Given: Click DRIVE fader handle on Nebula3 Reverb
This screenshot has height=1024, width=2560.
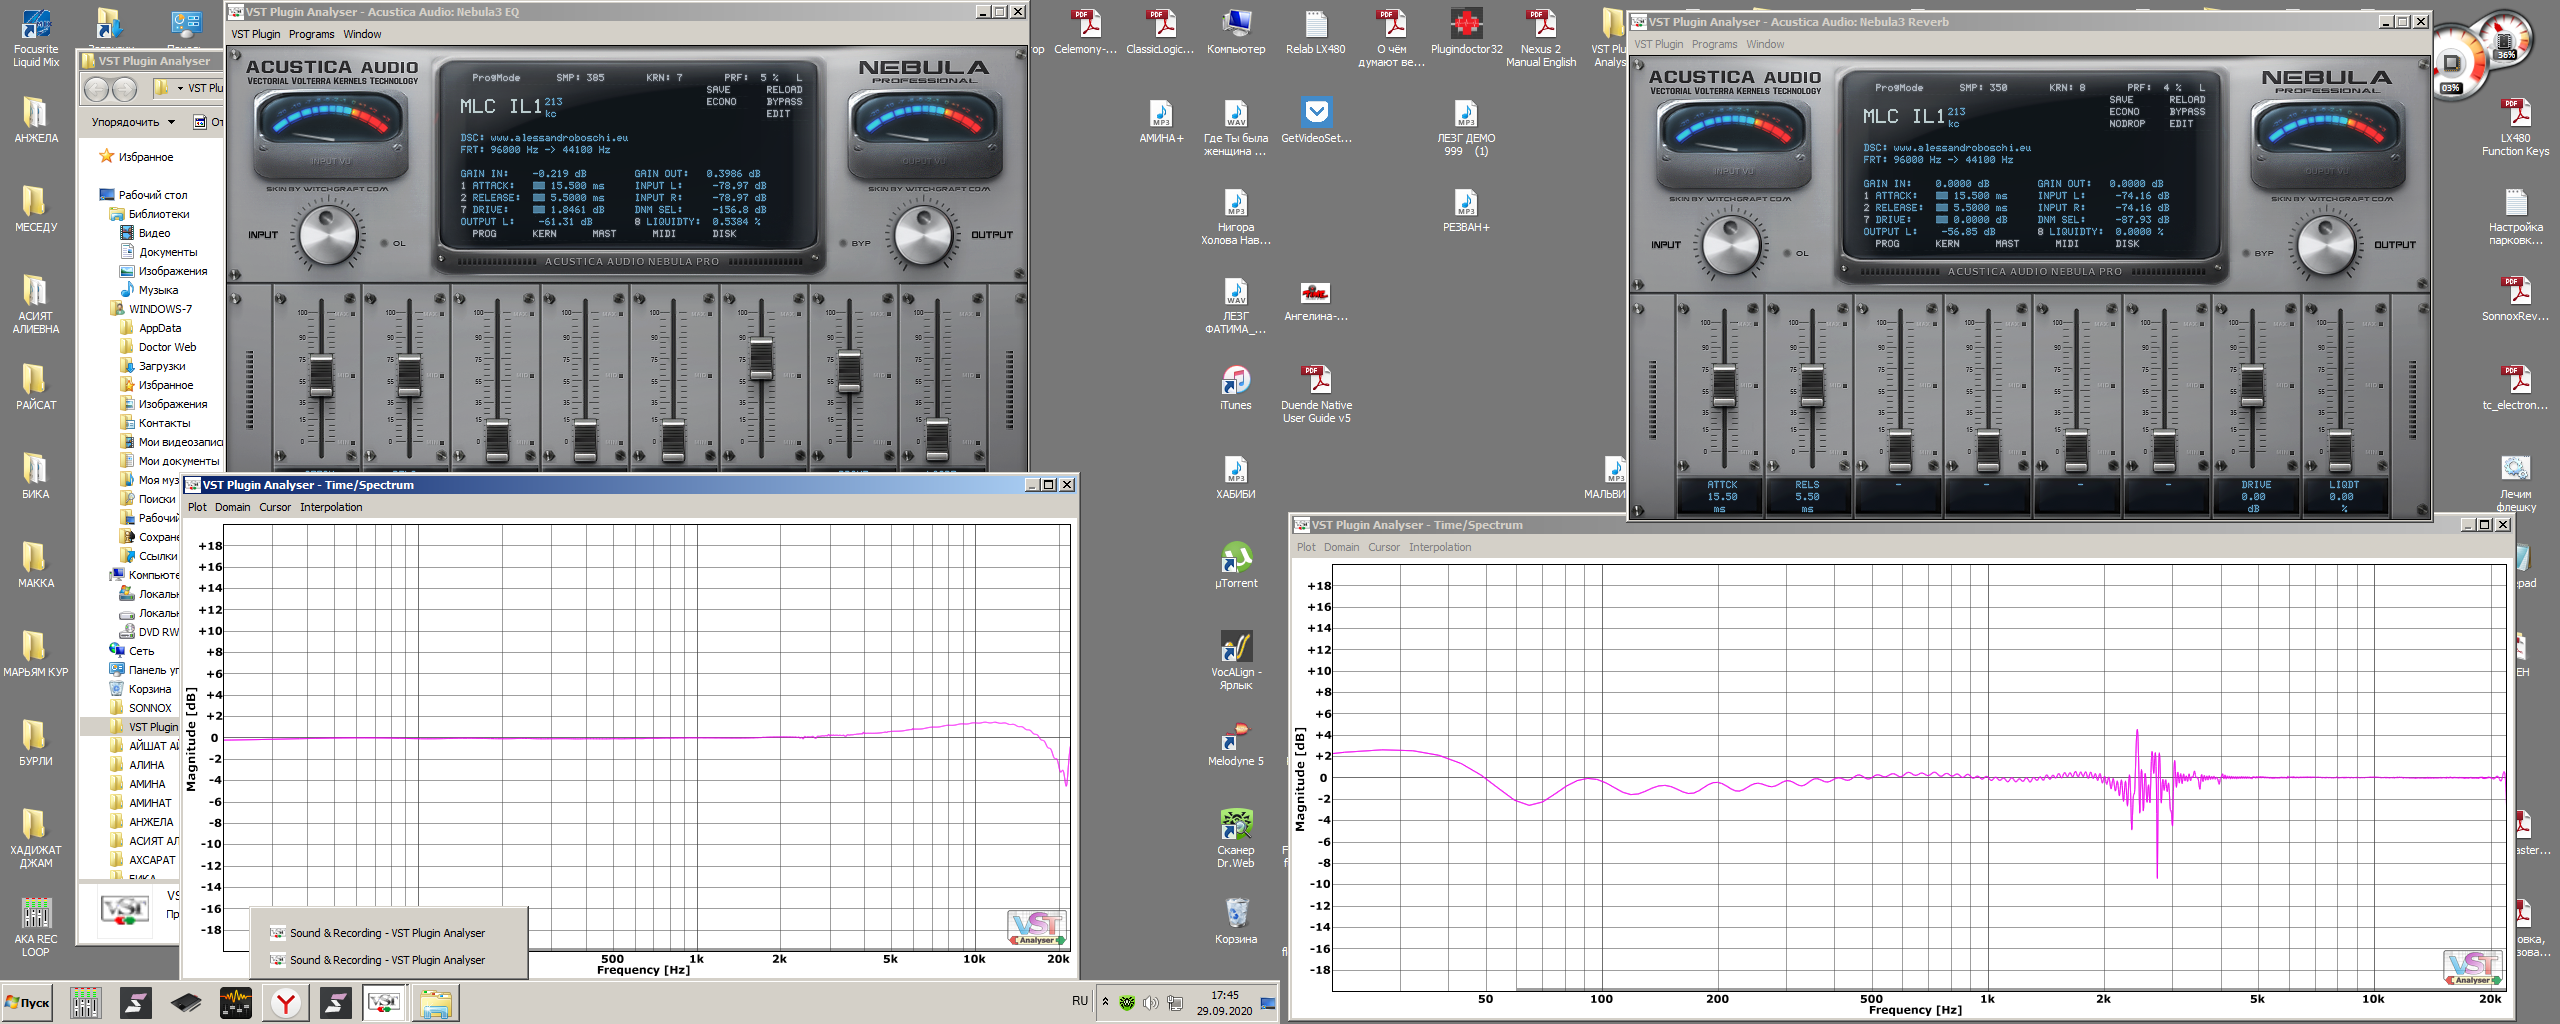Looking at the screenshot, I should tap(2252, 387).
